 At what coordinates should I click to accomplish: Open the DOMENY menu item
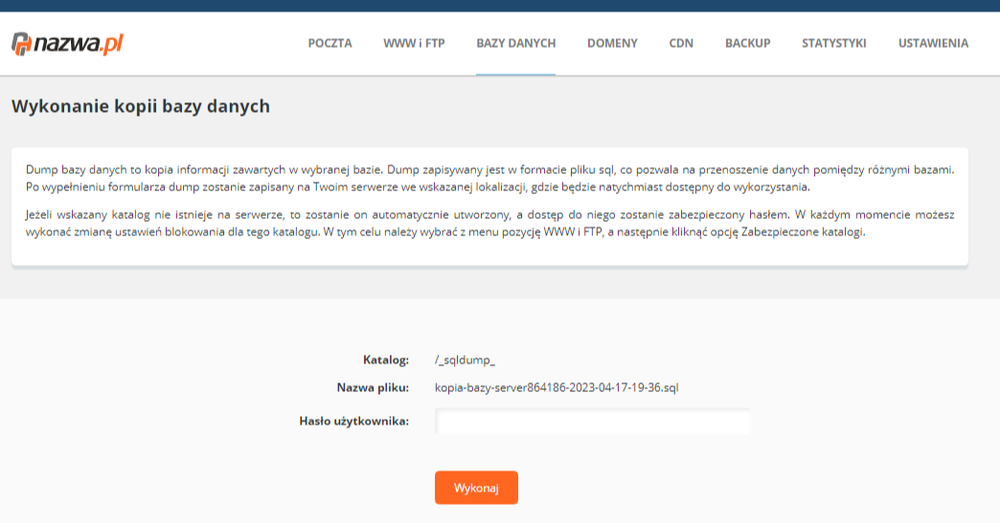(x=612, y=43)
